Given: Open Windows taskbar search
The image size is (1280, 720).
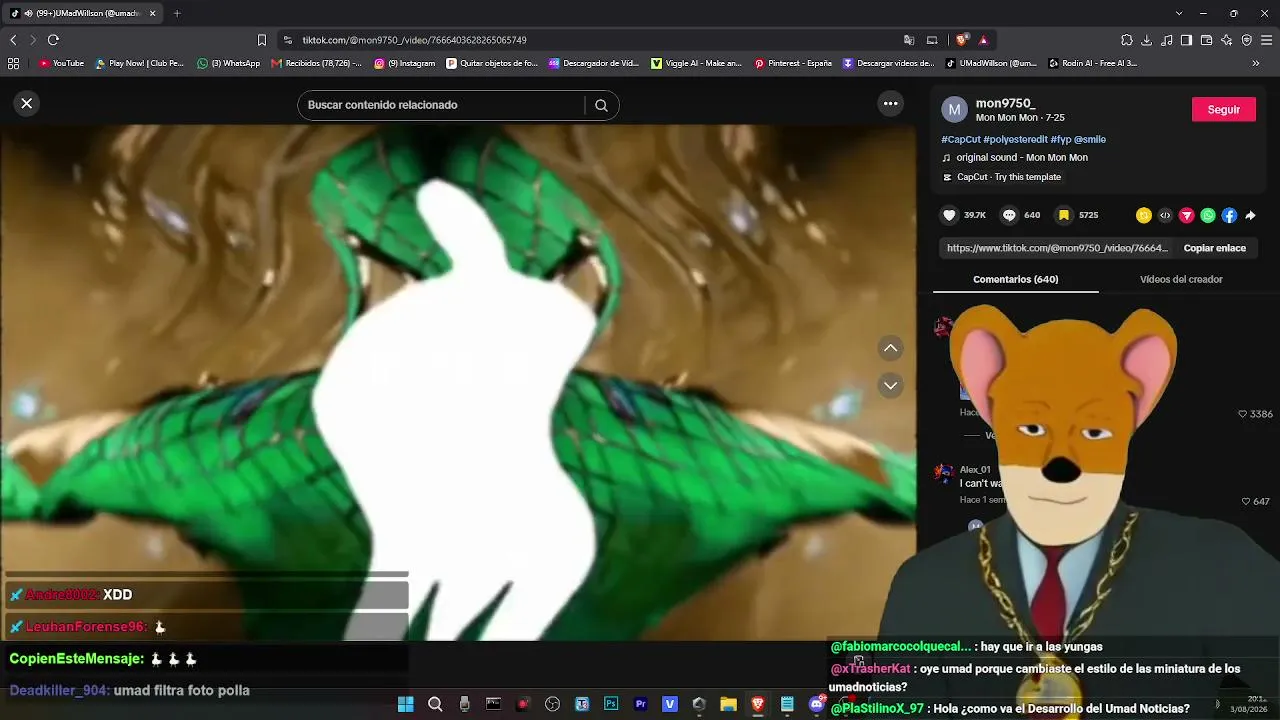Looking at the screenshot, I should pyautogui.click(x=435, y=704).
